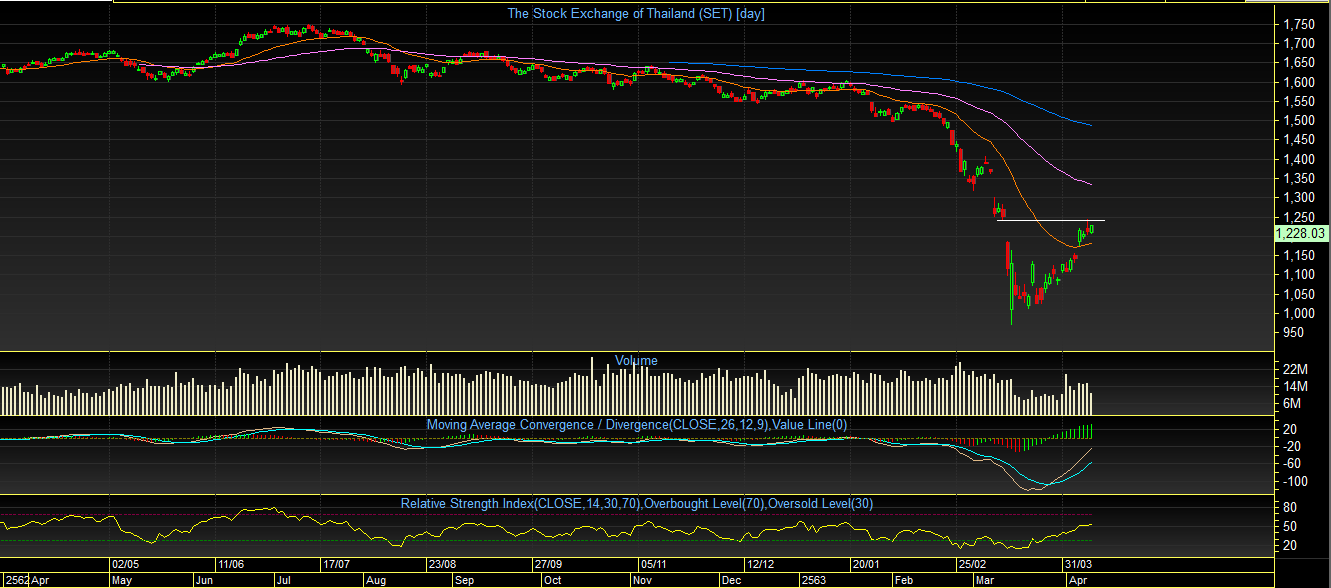Click the 1,100 price axis label
The width and height of the screenshot is (1331, 588).
[x=1298, y=275]
